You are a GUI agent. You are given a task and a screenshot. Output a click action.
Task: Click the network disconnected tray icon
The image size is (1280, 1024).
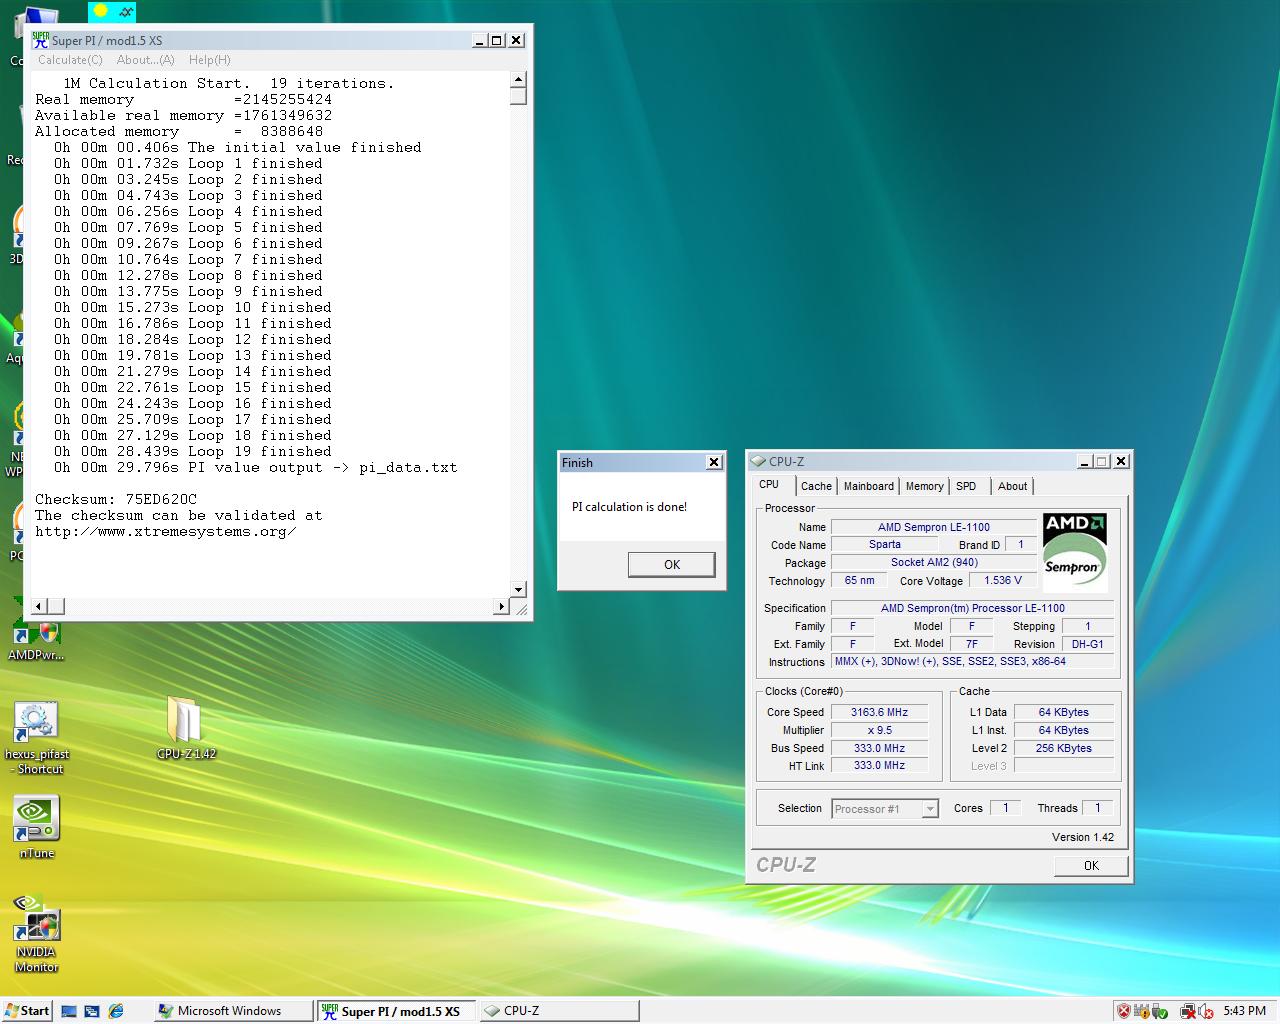tap(1188, 1011)
